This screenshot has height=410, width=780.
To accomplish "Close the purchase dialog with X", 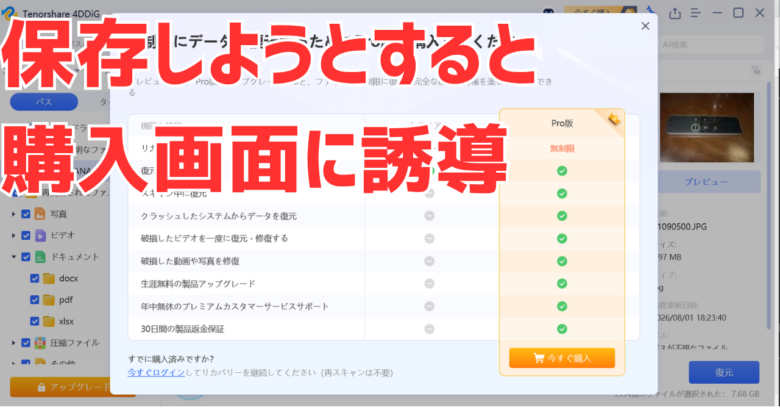I will click(645, 26).
